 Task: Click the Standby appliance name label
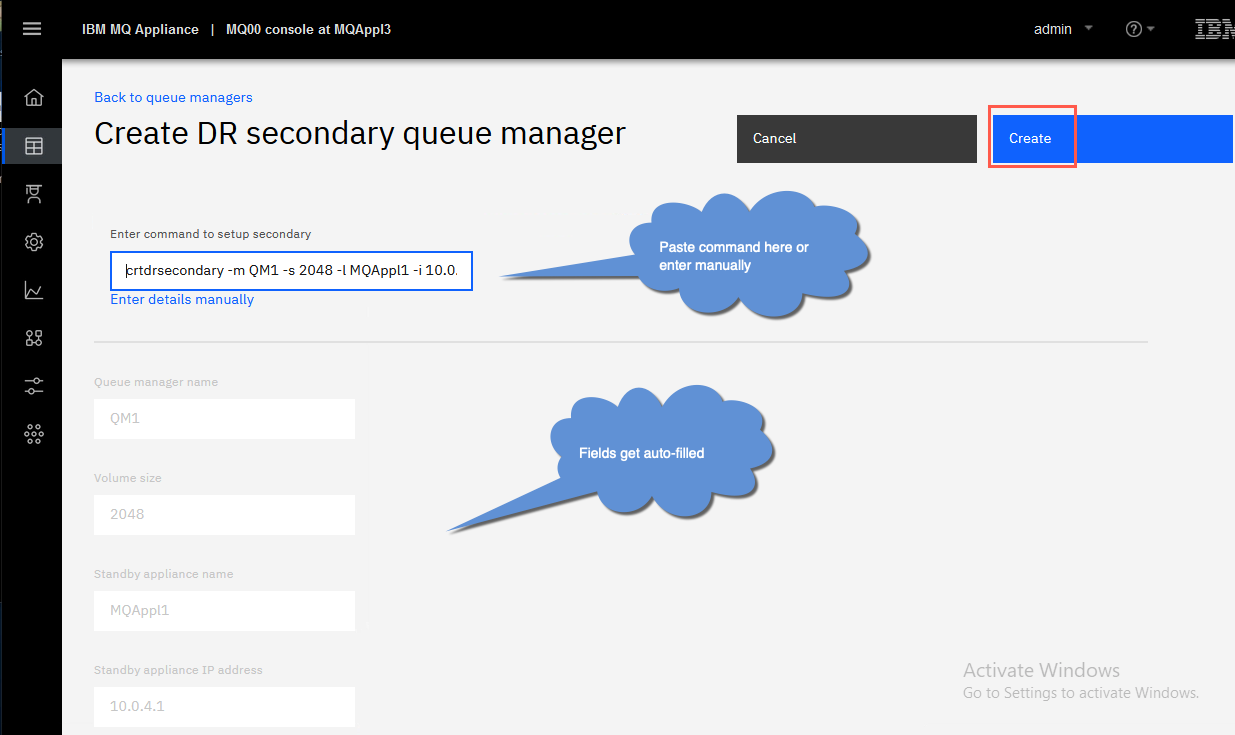click(164, 574)
